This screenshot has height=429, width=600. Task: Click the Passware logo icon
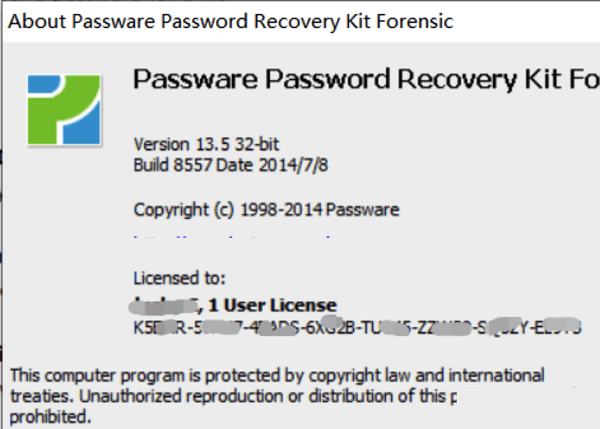tap(64, 110)
